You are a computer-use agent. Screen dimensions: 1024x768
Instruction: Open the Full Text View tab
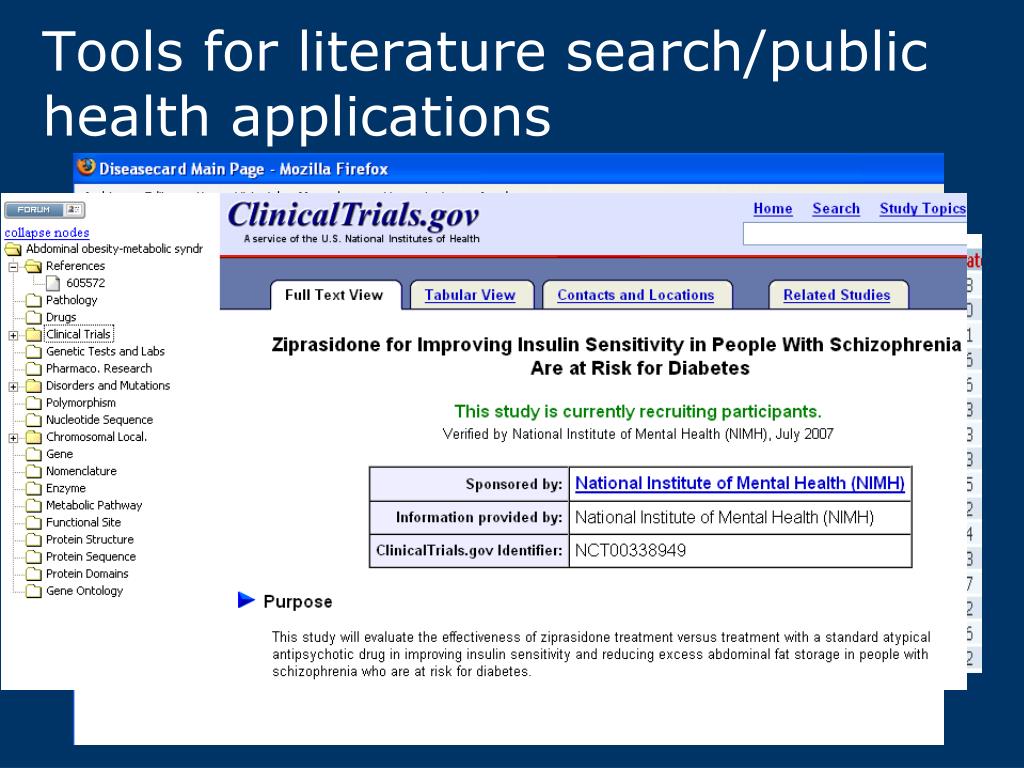[336, 295]
